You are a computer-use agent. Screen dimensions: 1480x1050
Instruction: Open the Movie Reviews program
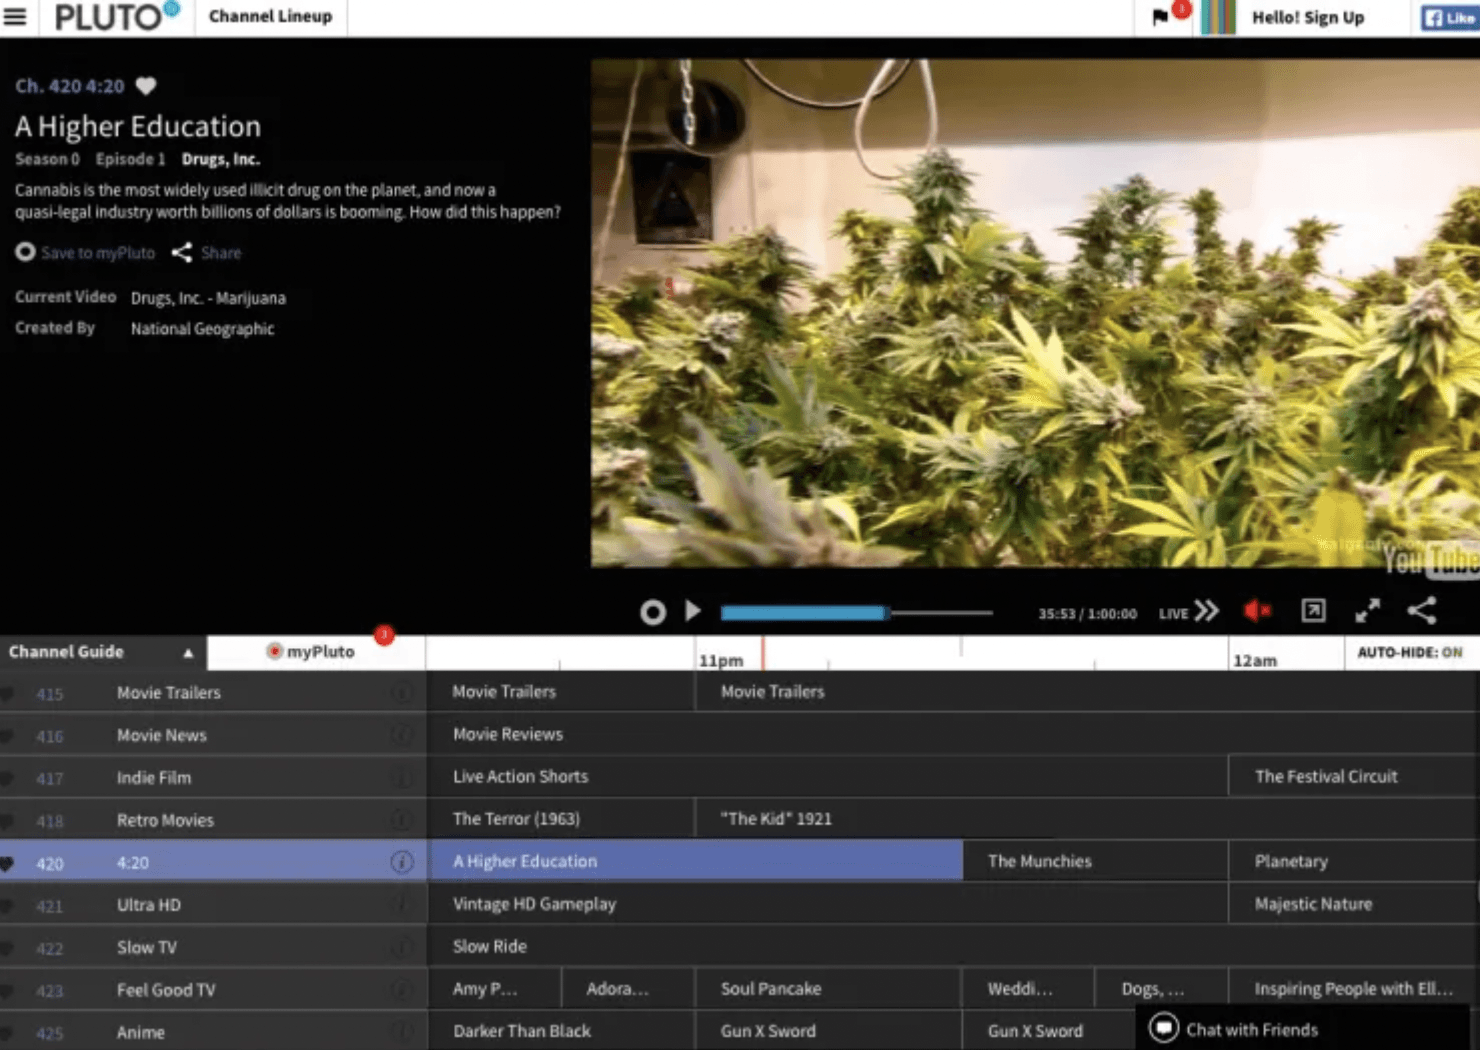tap(953, 734)
